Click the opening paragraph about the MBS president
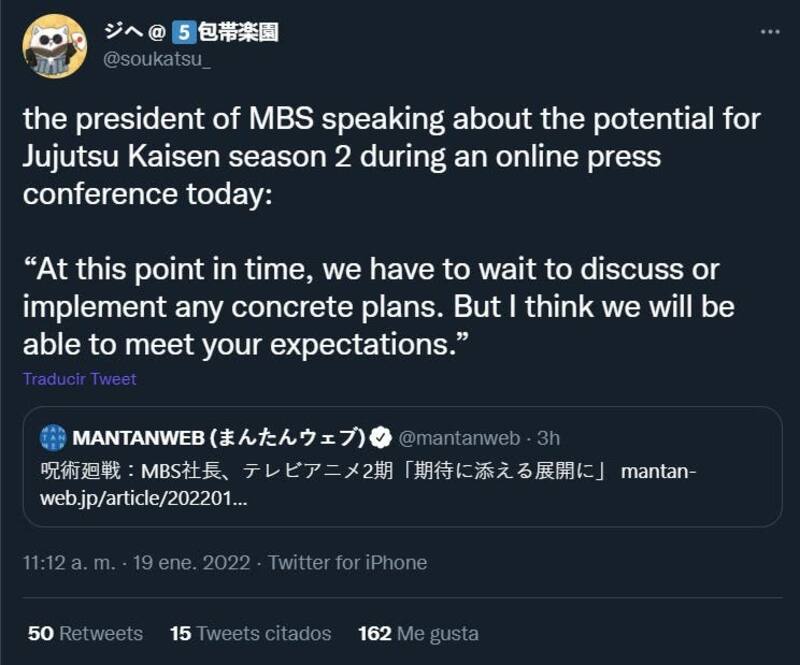 [391, 155]
